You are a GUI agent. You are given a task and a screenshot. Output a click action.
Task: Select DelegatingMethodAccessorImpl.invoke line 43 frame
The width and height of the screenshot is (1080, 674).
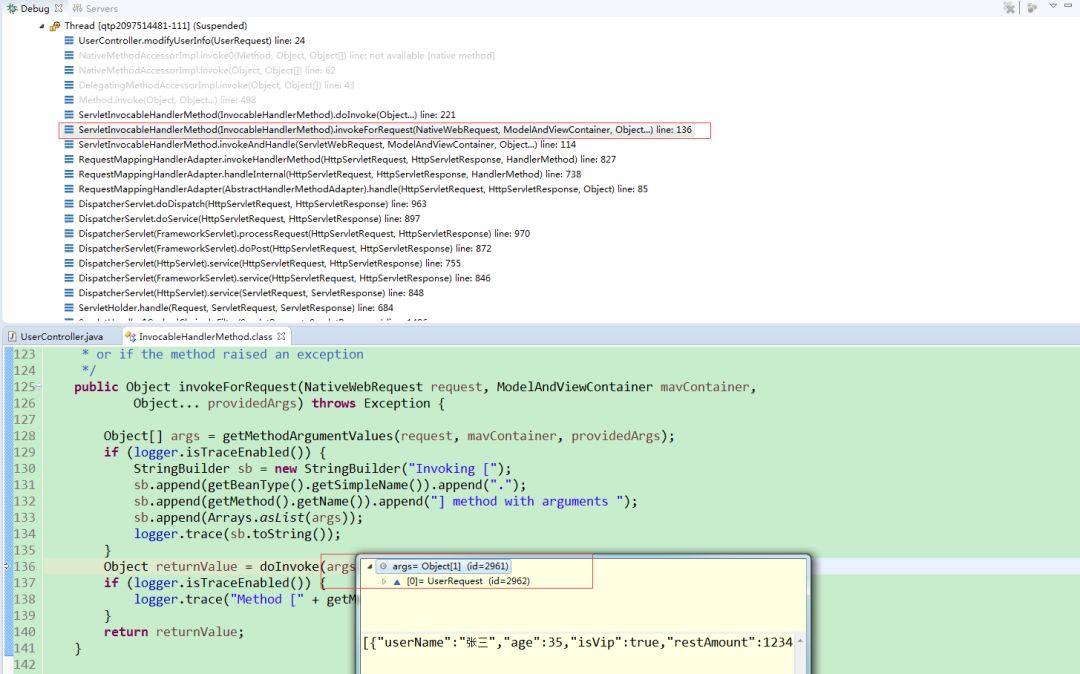pyautogui.click(x=216, y=85)
